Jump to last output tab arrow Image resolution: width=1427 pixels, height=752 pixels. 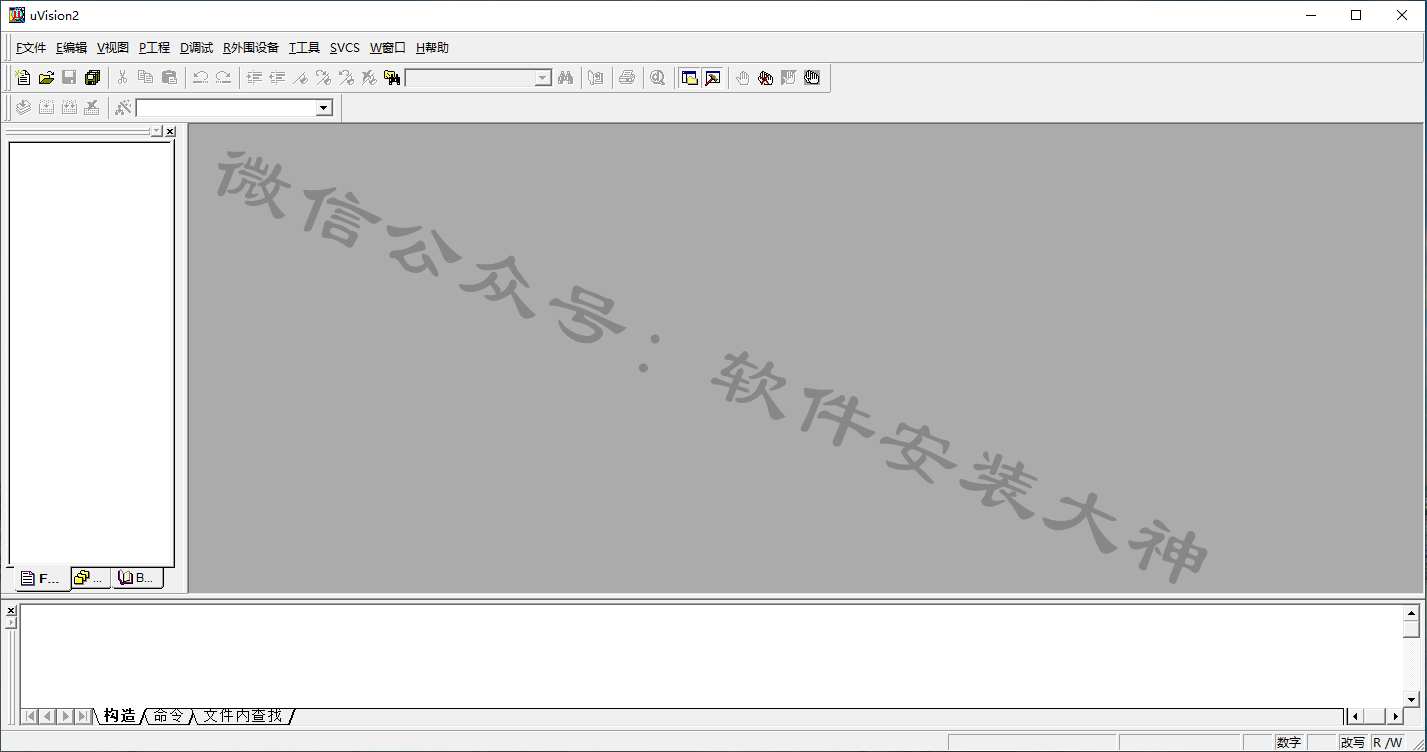click(x=83, y=716)
